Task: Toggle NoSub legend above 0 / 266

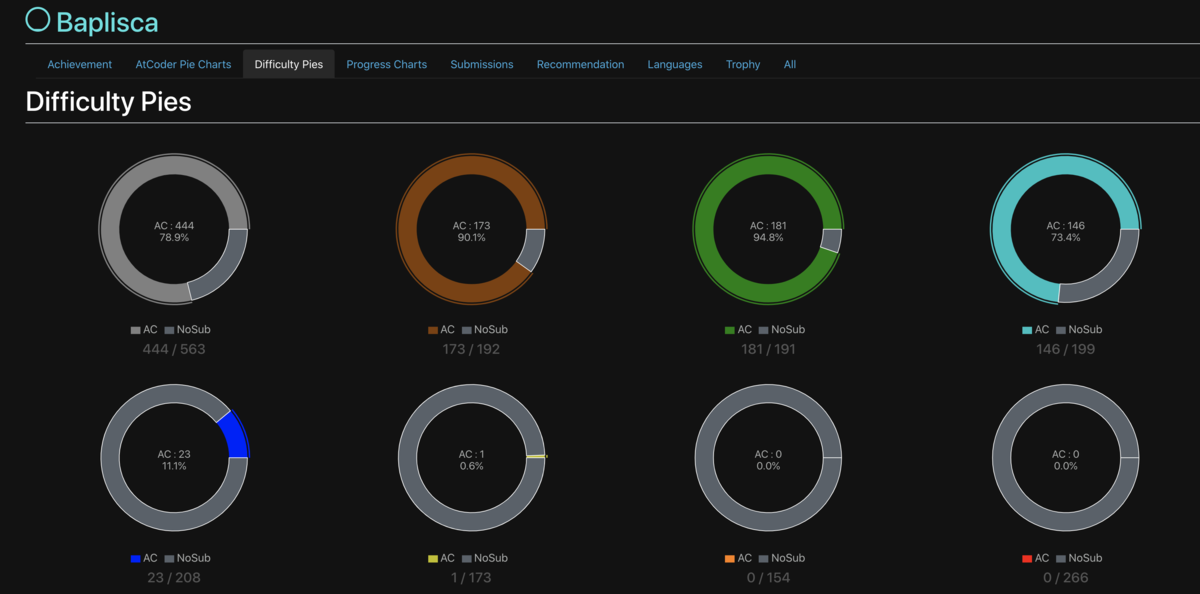Action: pyautogui.click(x=1080, y=558)
